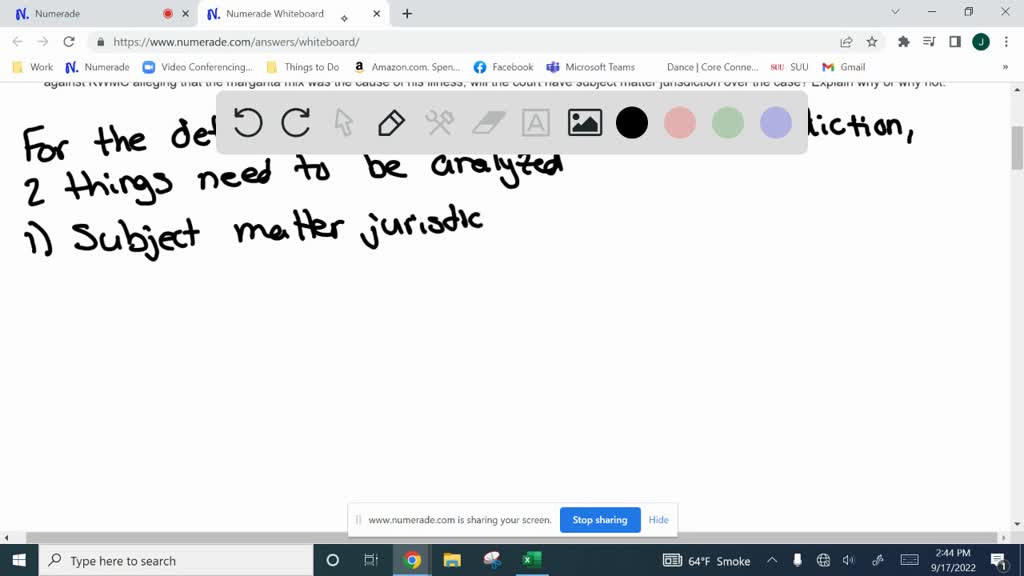
Task: Insert an image with the picture tool
Action: click(x=584, y=123)
